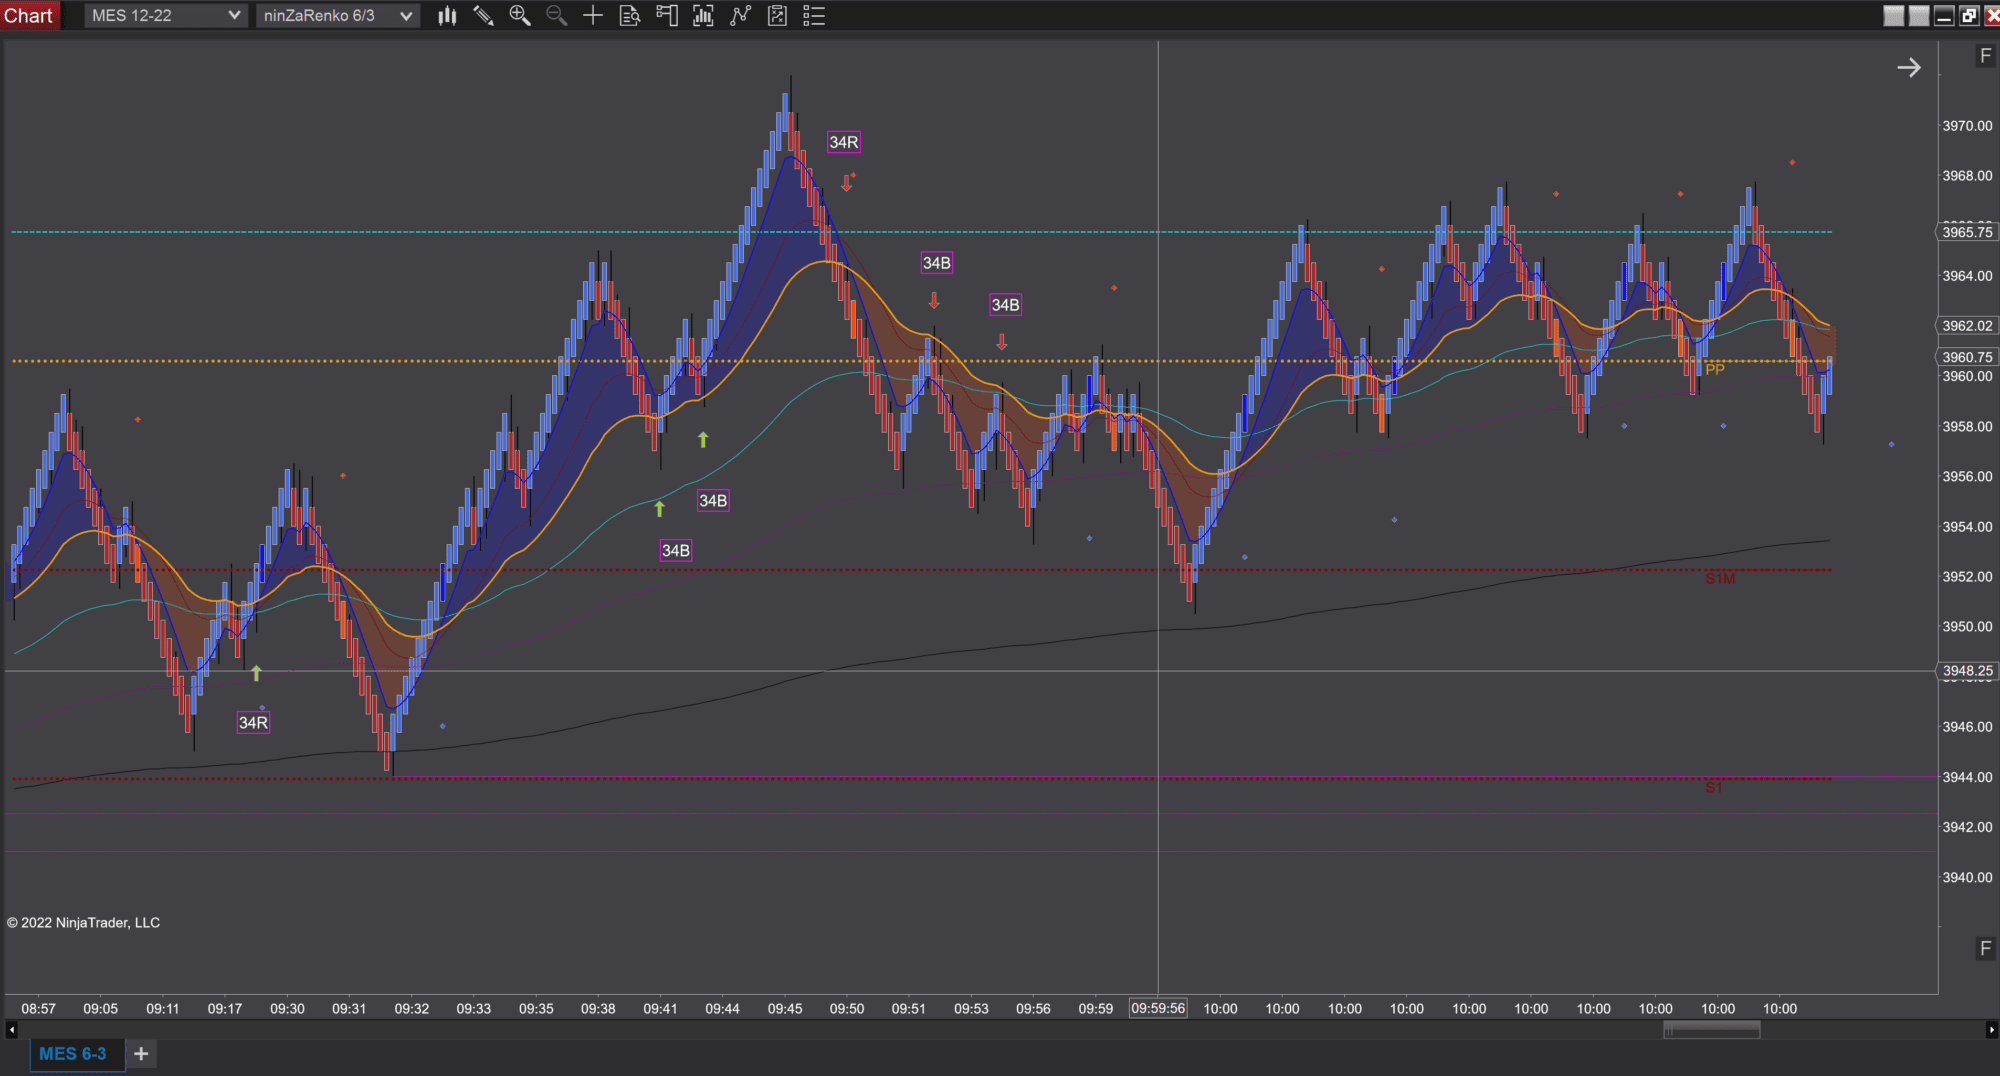Click the right-pointing arrow above the chart
This screenshot has width=2000, height=1076.
coord(1910,67)
